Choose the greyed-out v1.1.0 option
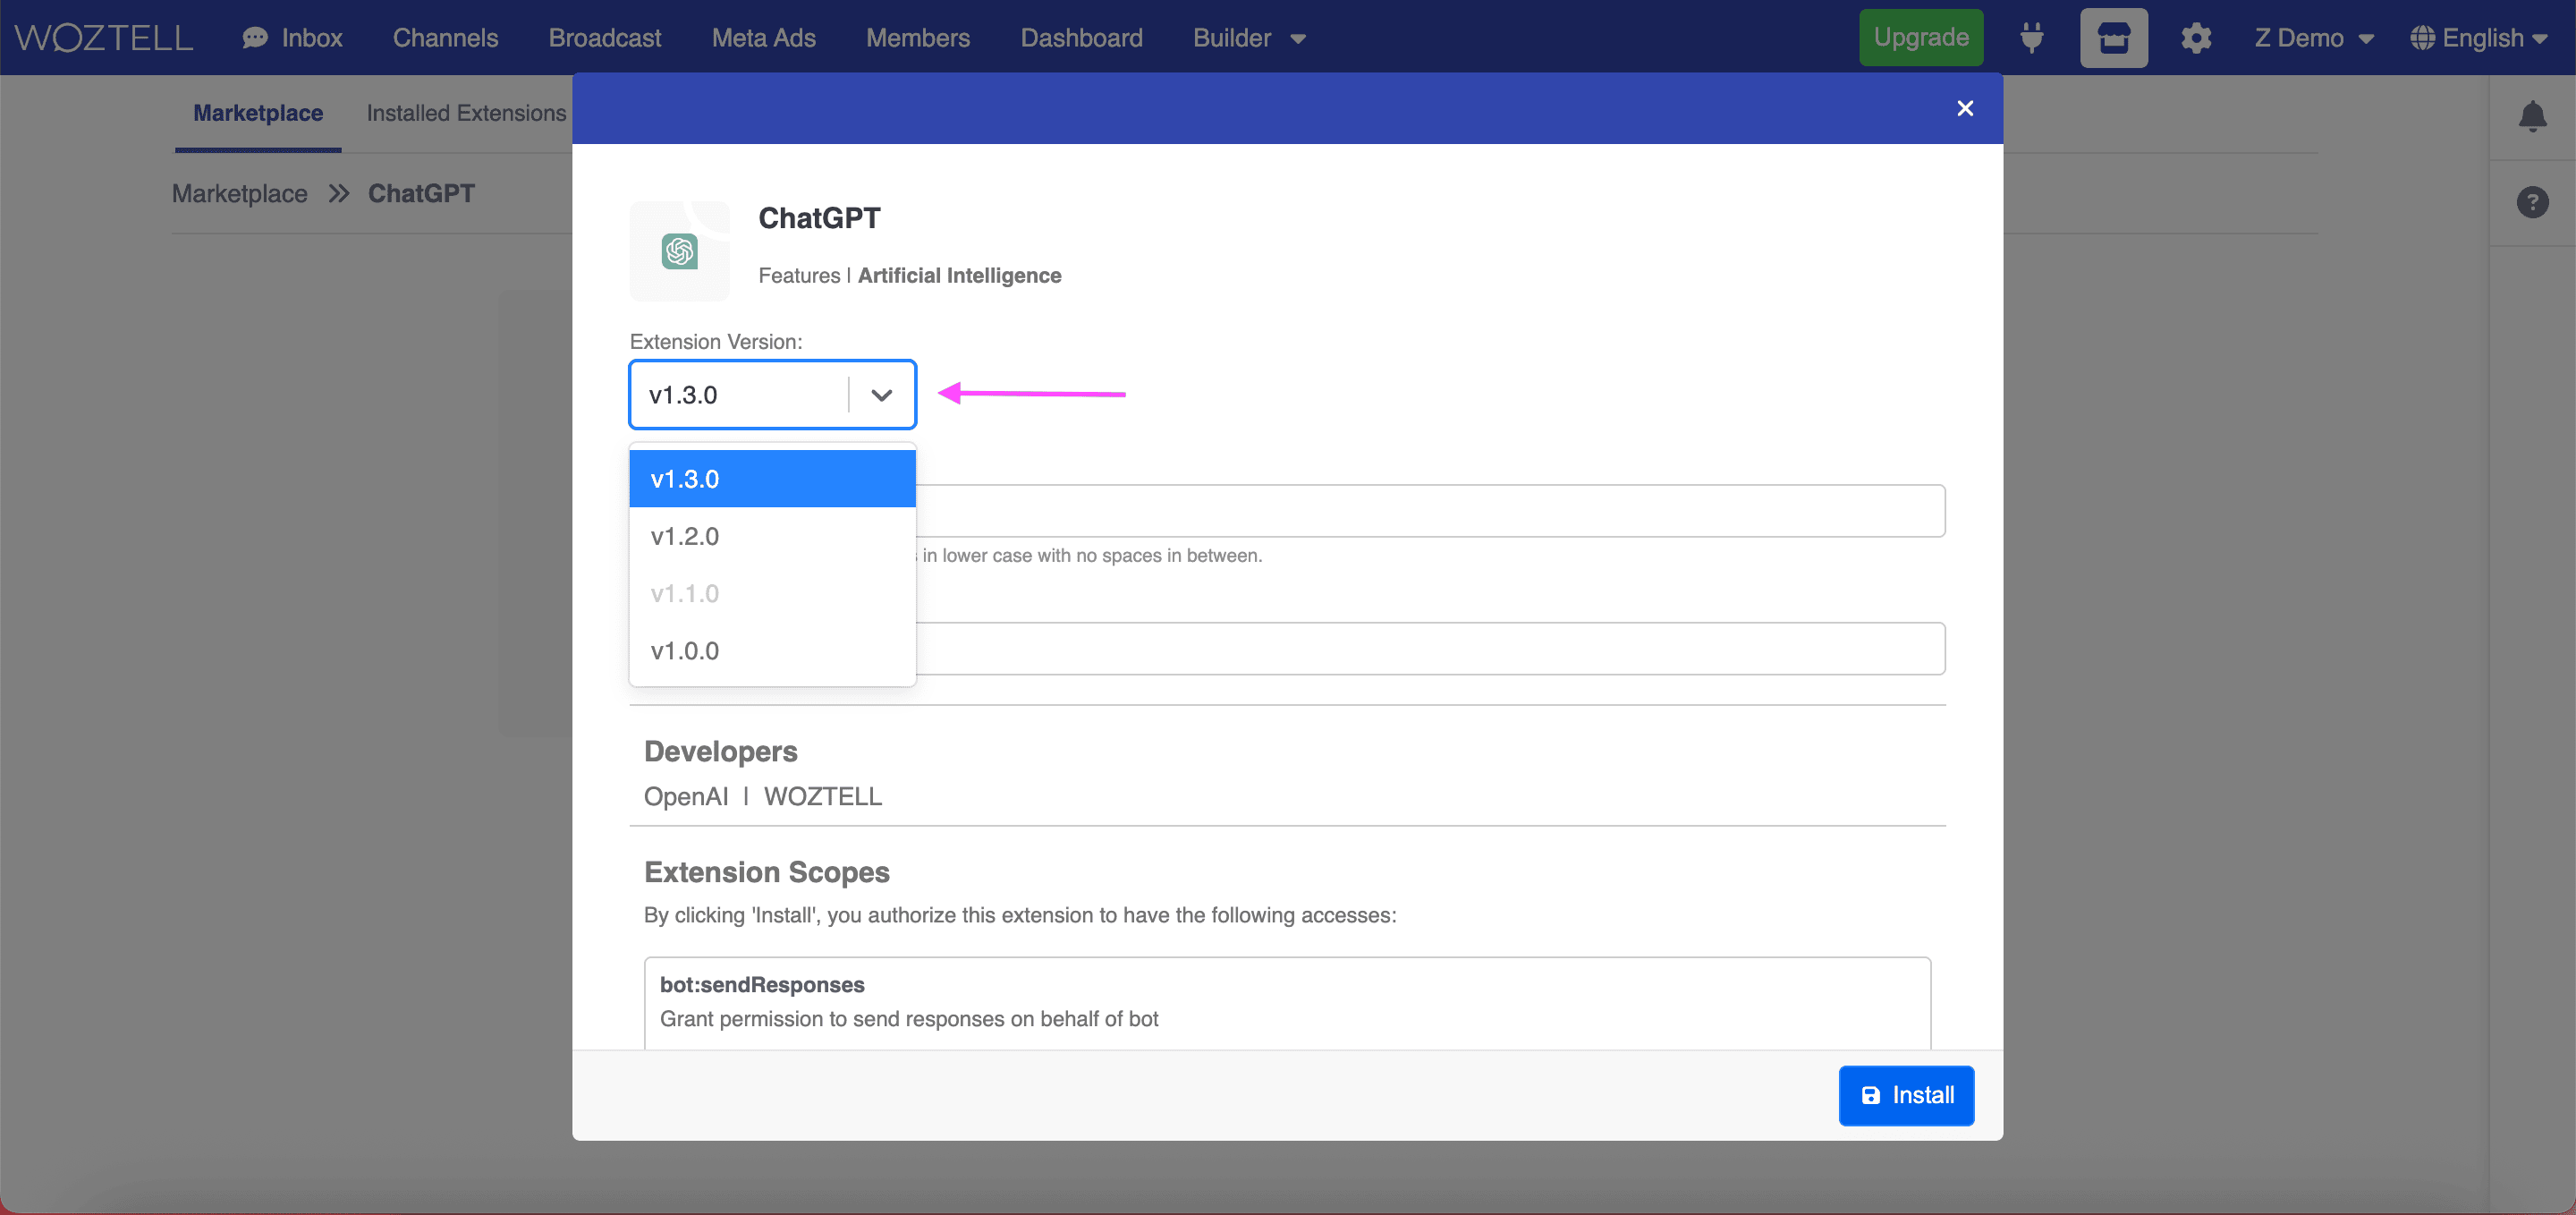Viewport: 2576px width, 1215px height. (772, 593)
